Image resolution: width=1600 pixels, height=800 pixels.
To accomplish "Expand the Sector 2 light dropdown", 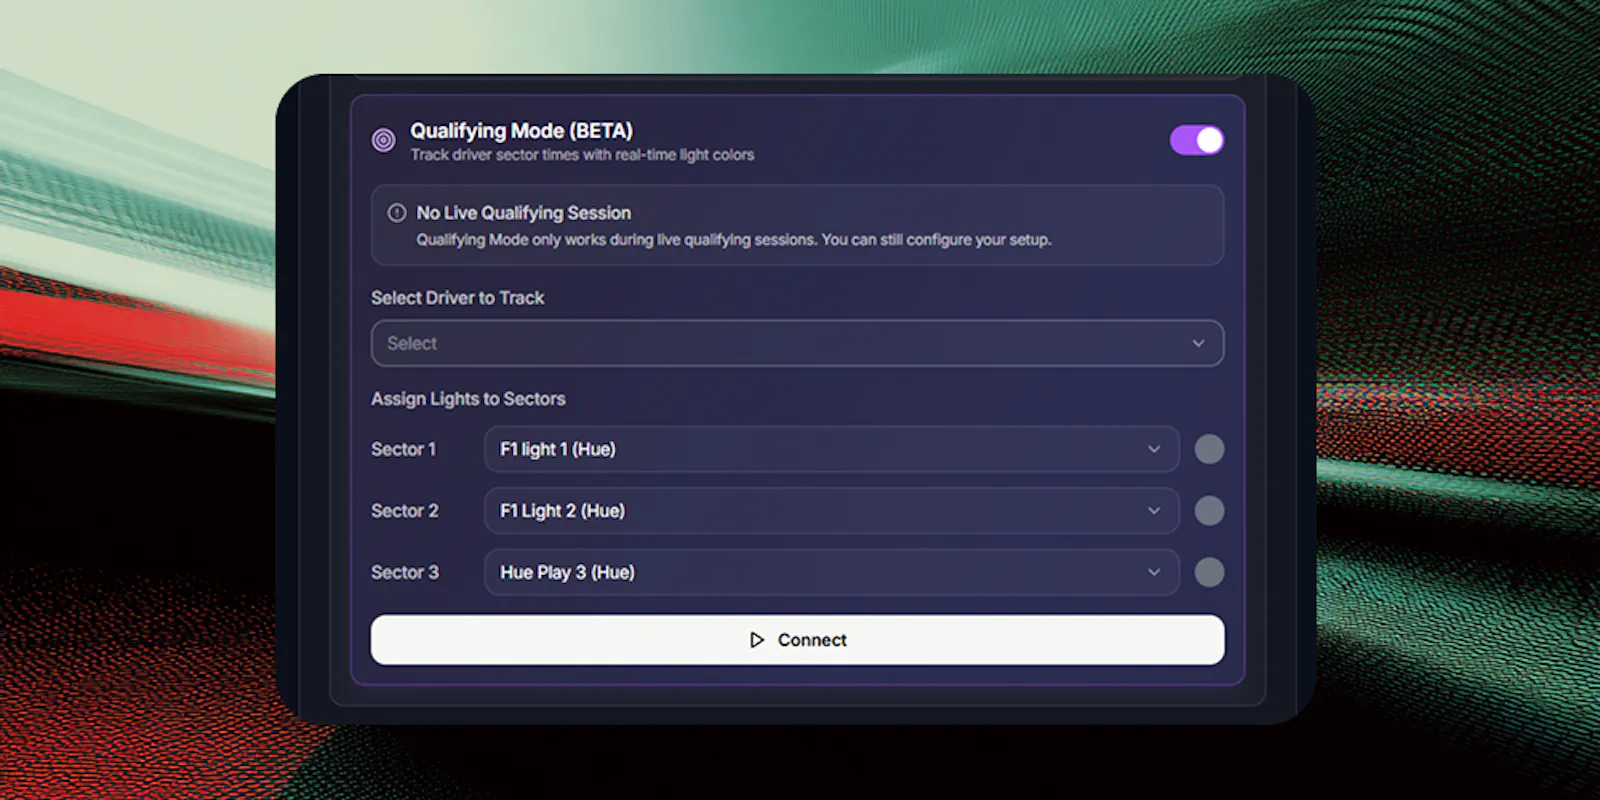I will [832, 511].
